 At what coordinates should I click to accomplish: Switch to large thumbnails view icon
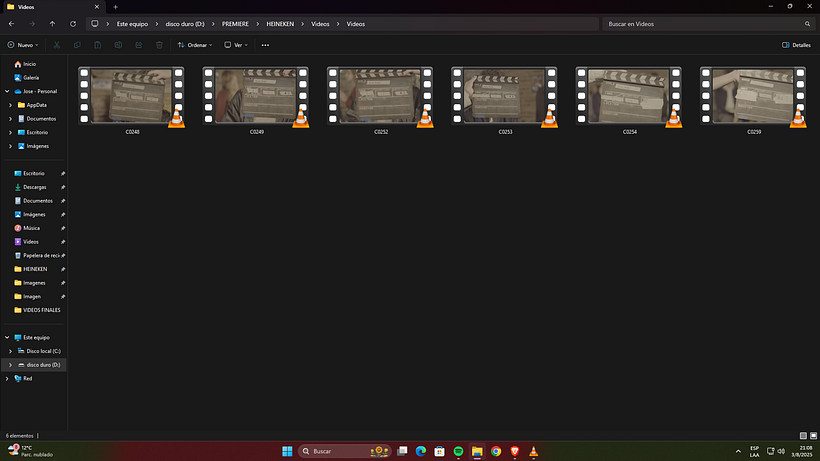click(813, 435)
